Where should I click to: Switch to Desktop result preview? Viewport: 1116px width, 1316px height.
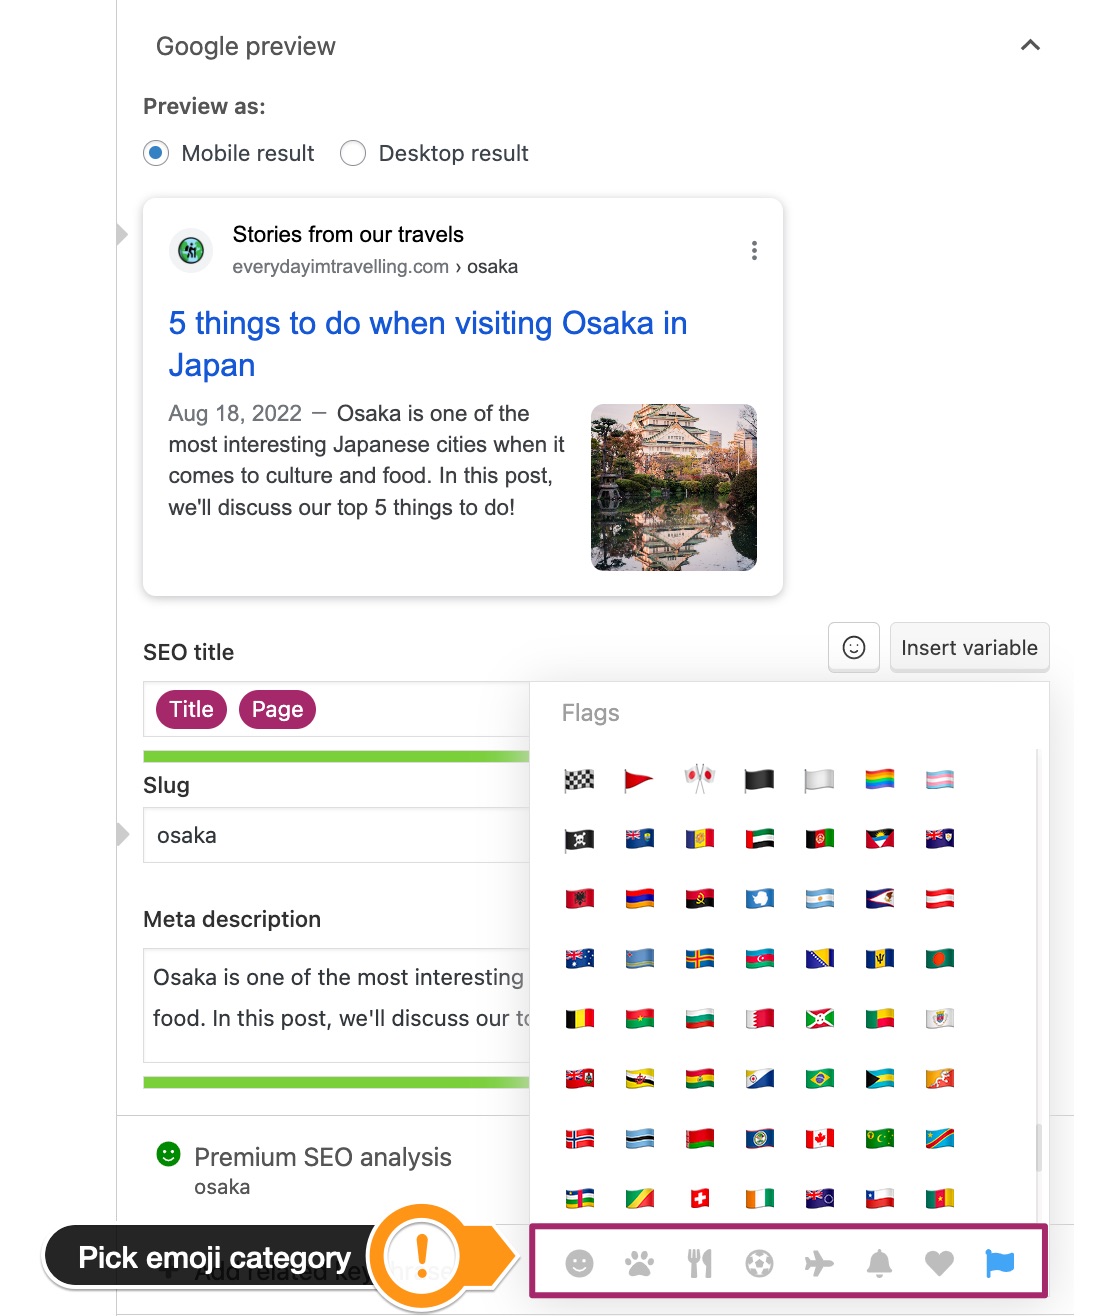(353, 153)
